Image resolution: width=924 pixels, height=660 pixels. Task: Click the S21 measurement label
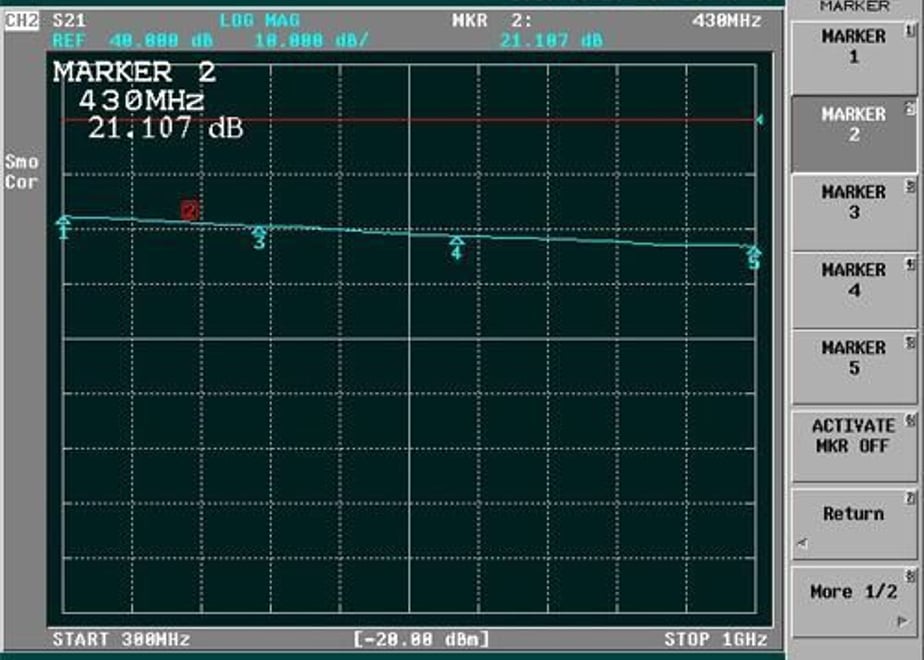[69, 21]
